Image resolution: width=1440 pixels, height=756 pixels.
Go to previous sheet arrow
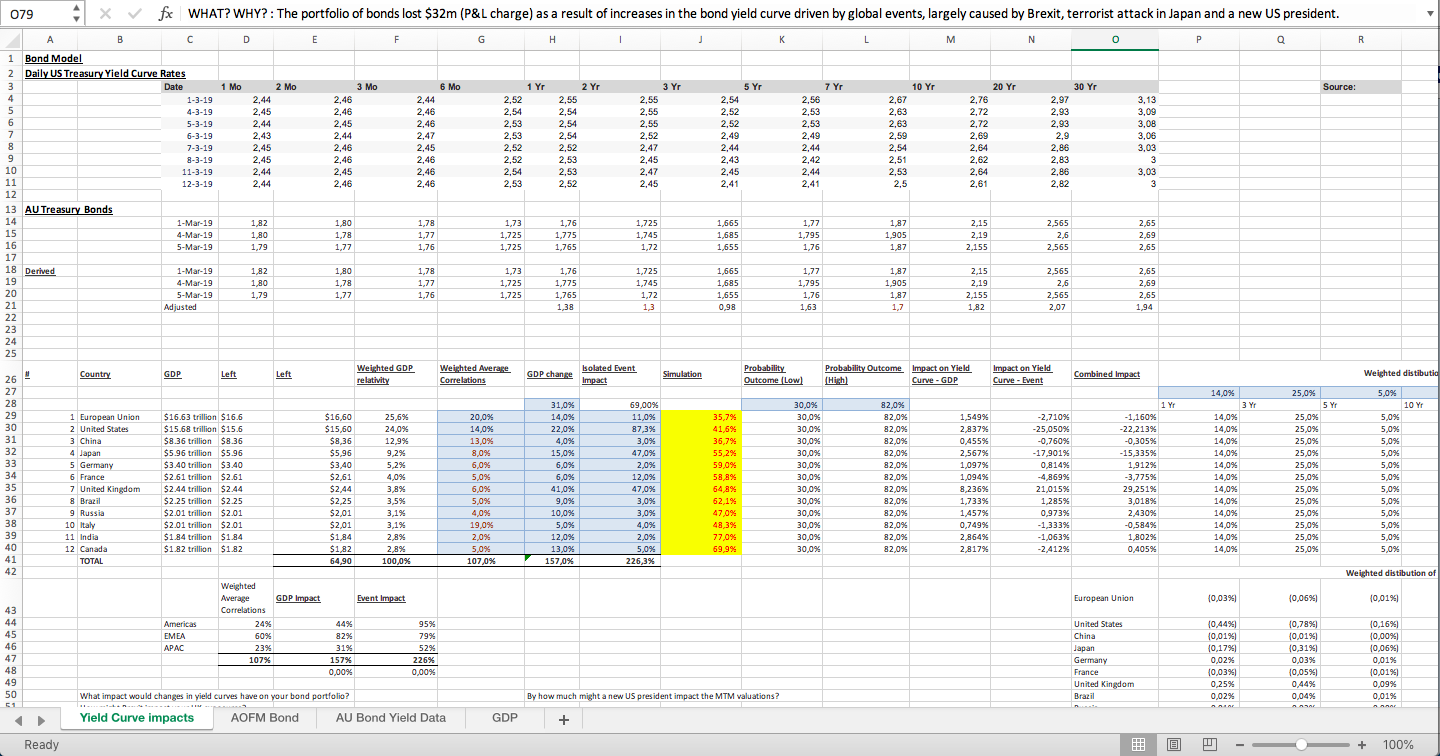[x=18, y=719]
